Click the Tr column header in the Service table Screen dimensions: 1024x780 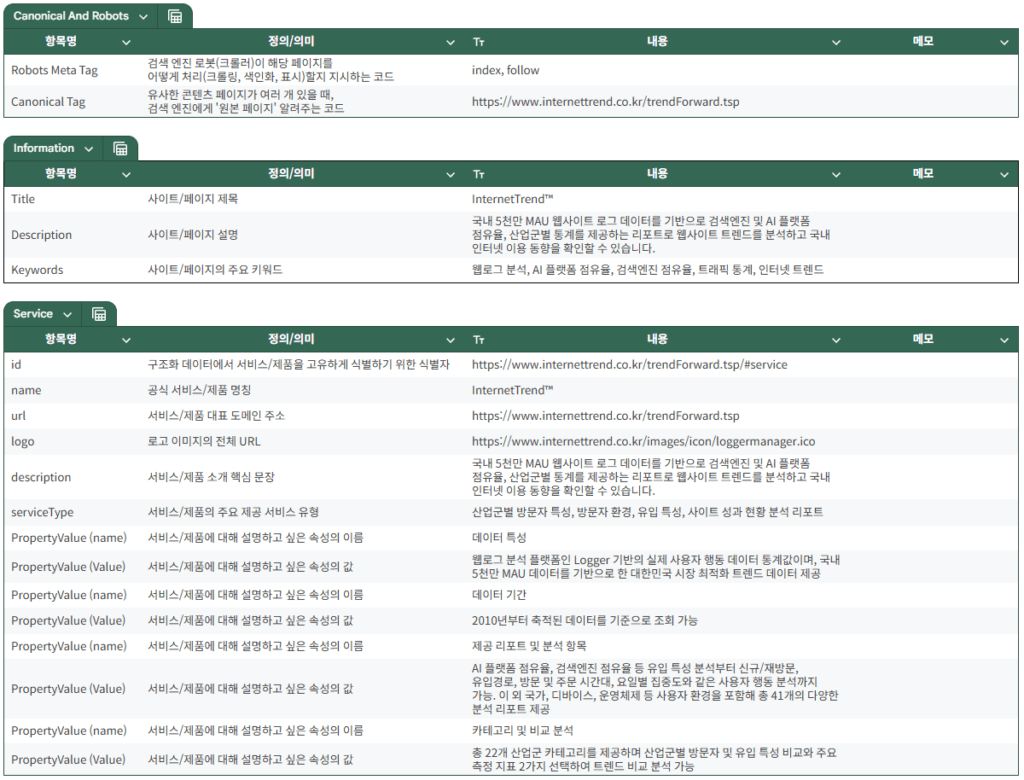(478, 339)
